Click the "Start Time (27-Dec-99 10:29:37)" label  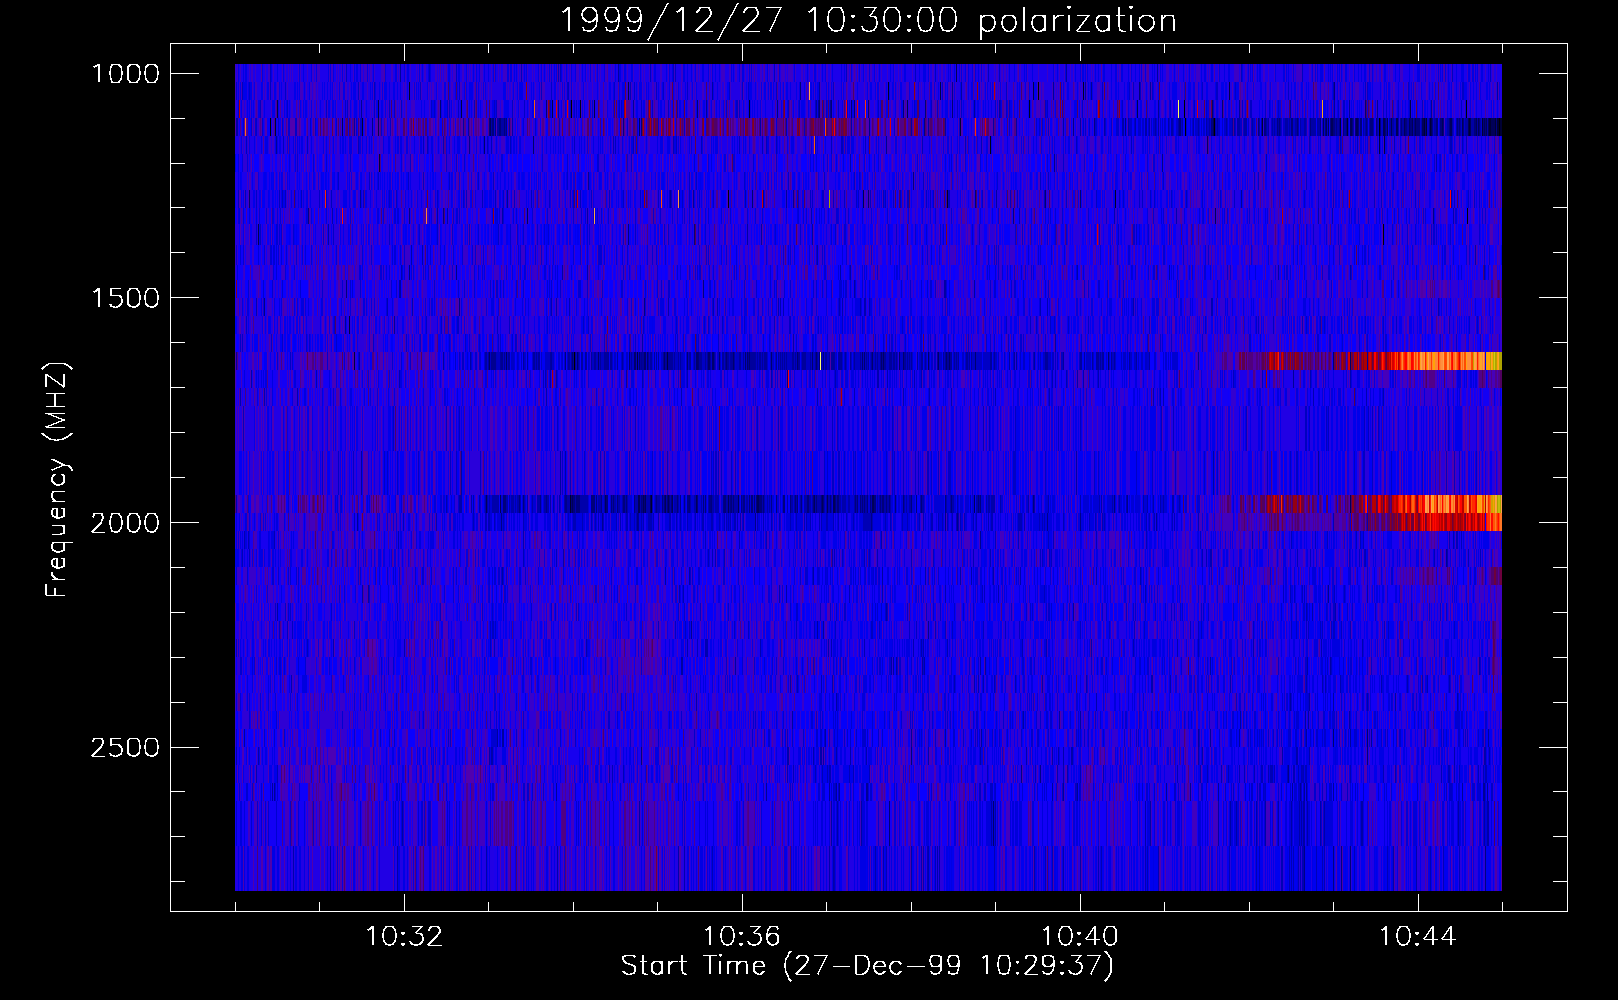[867, 966]
